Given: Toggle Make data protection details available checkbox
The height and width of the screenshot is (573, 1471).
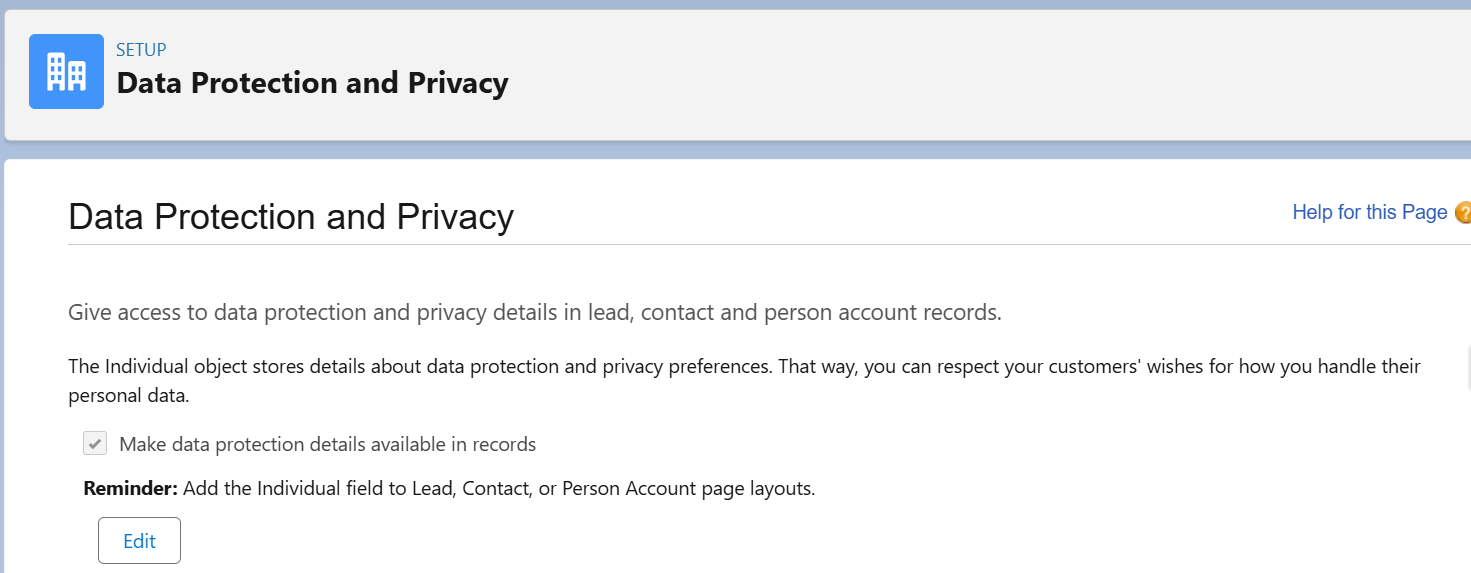Looking at the screenshot, I should click(95, 443).
